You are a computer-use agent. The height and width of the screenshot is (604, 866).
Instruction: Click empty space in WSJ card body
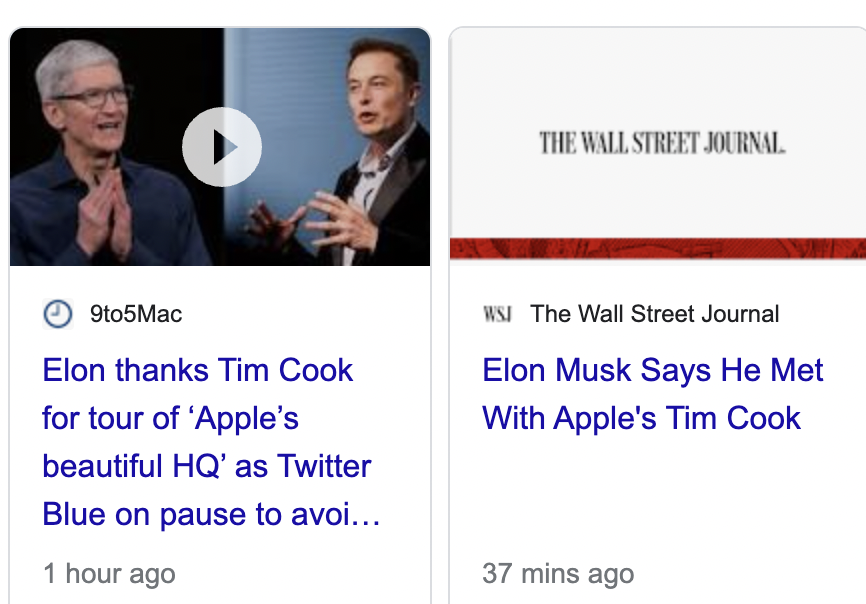coord(655,500)
